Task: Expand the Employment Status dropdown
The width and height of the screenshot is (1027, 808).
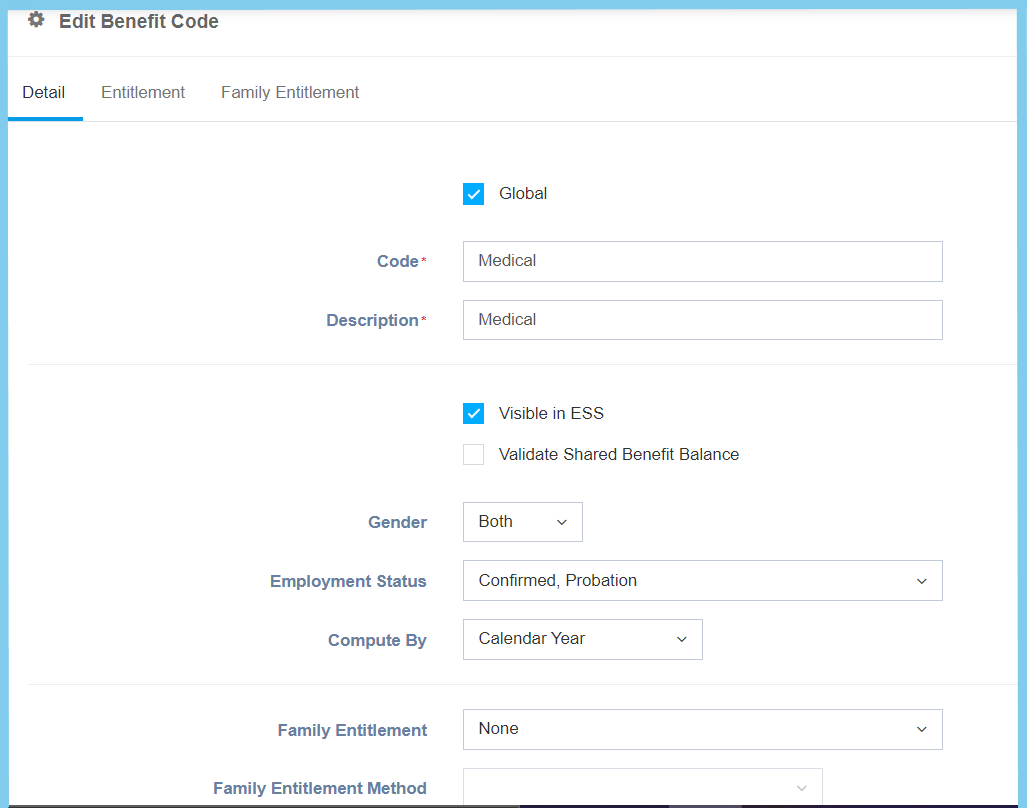Action: pos(702,581)
